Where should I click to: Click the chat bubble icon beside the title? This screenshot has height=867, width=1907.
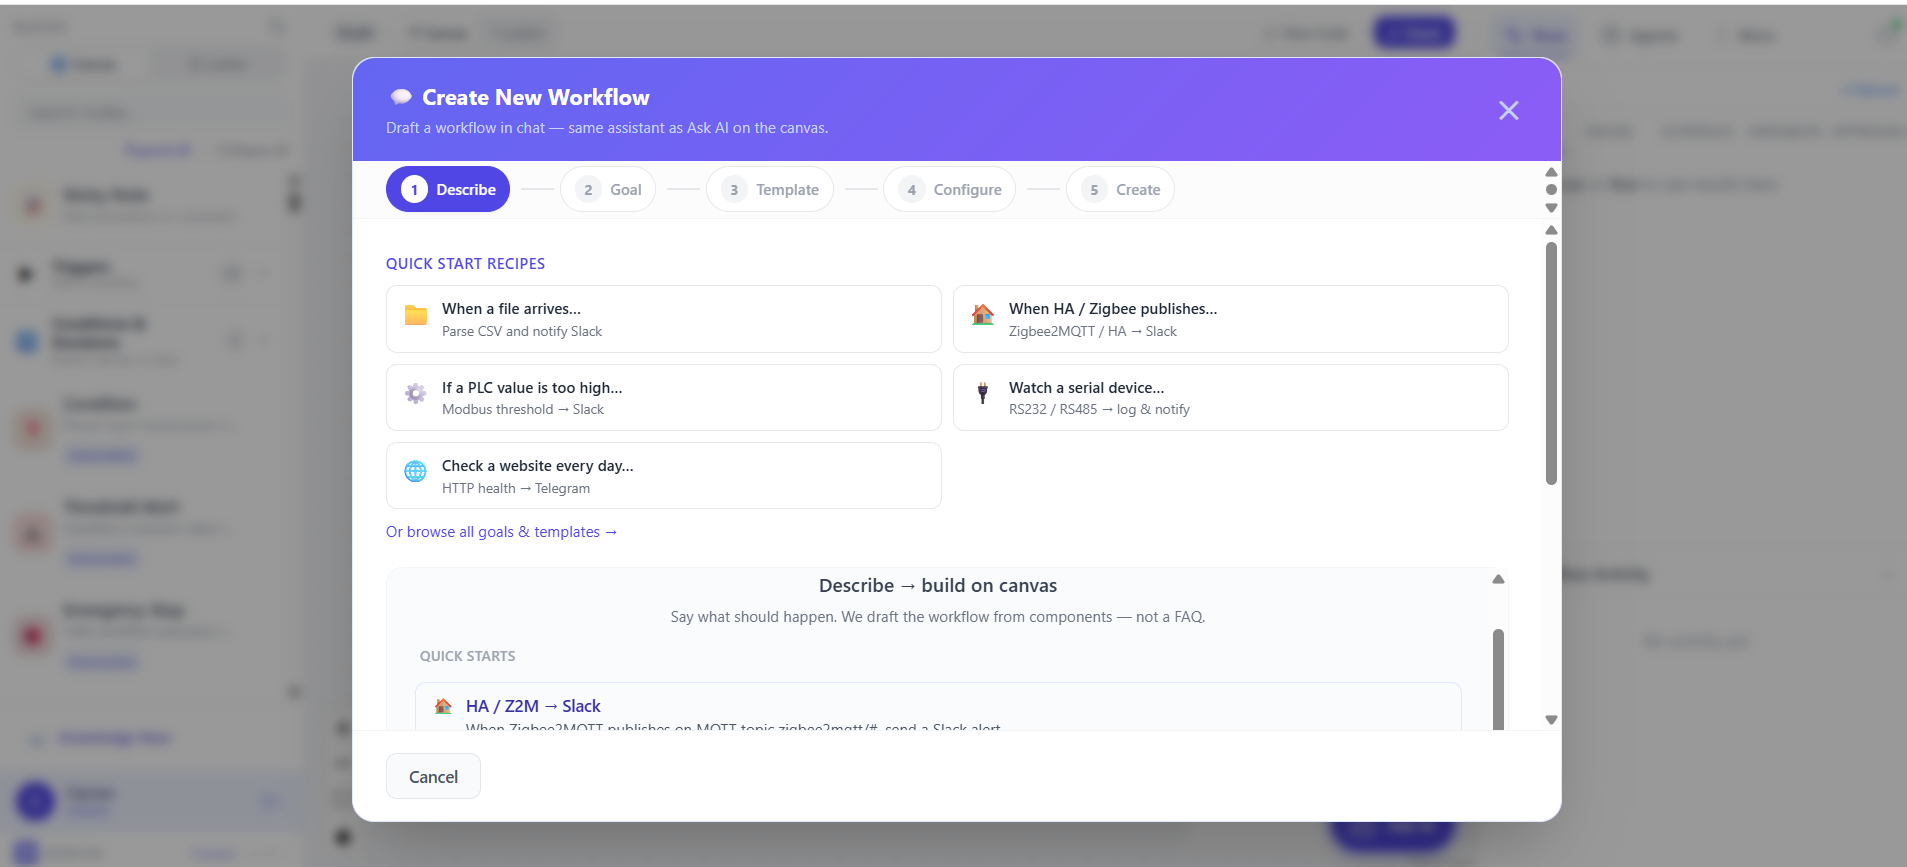(x=401, y=97)
